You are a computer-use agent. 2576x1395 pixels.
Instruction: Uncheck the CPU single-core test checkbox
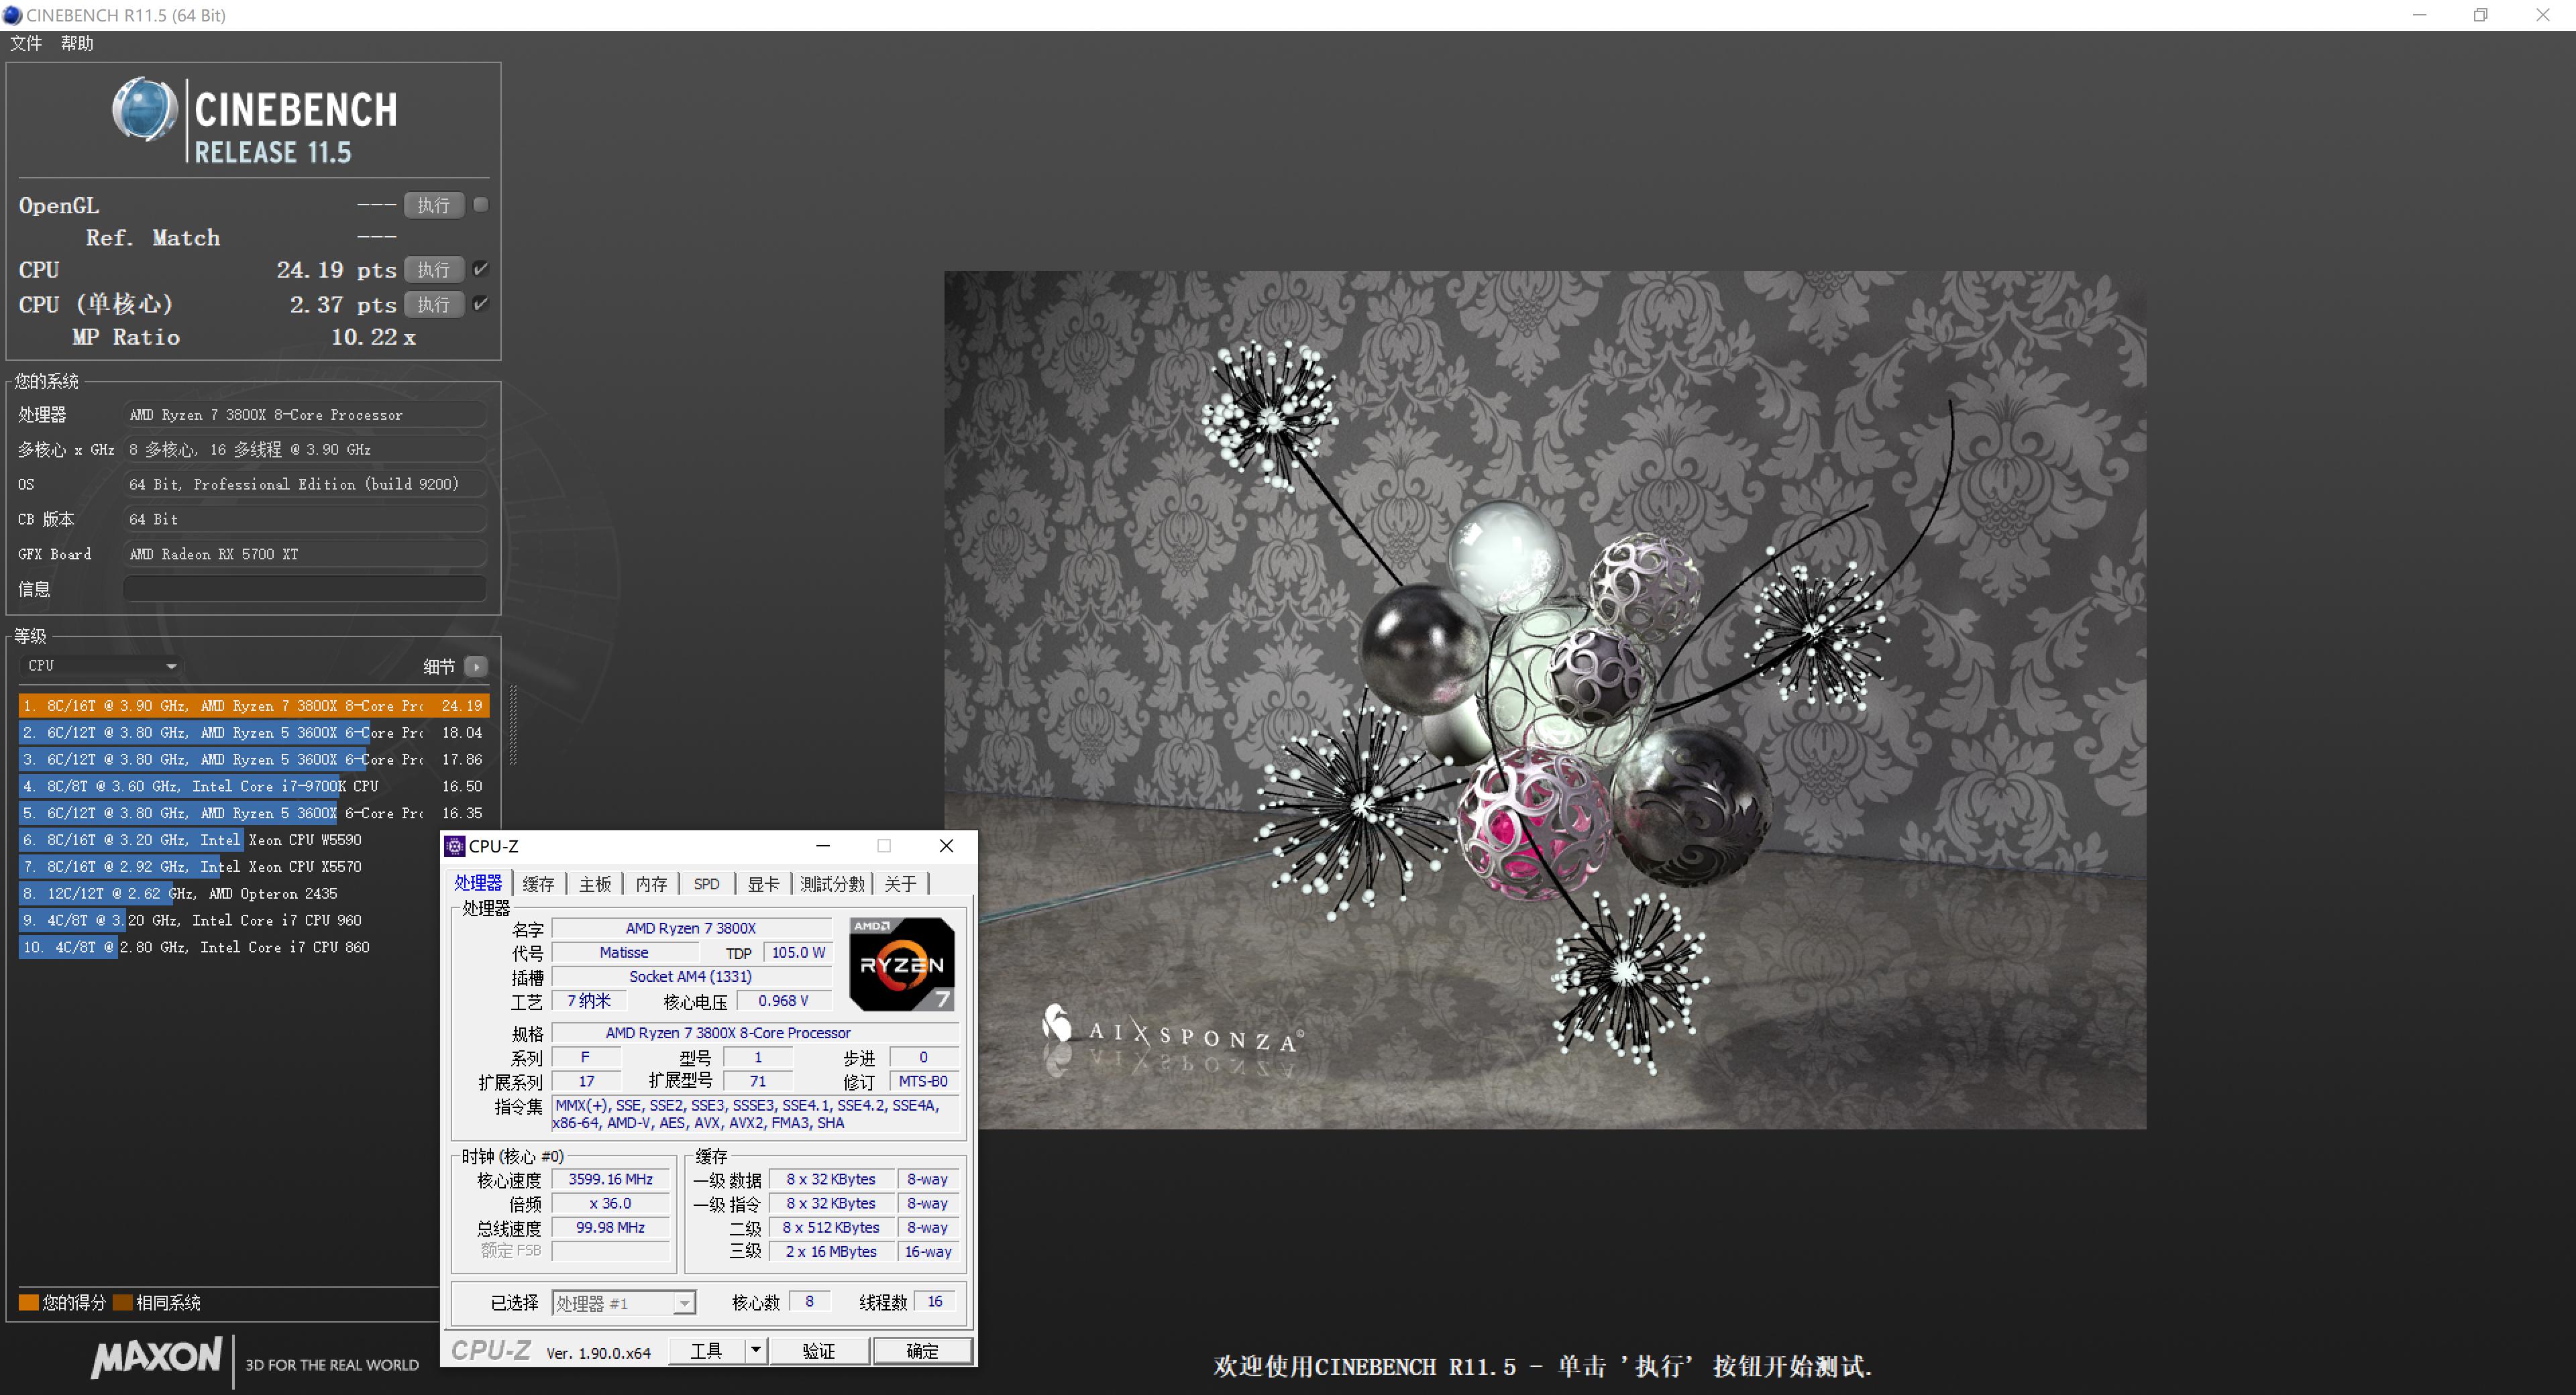pos(481,304)
